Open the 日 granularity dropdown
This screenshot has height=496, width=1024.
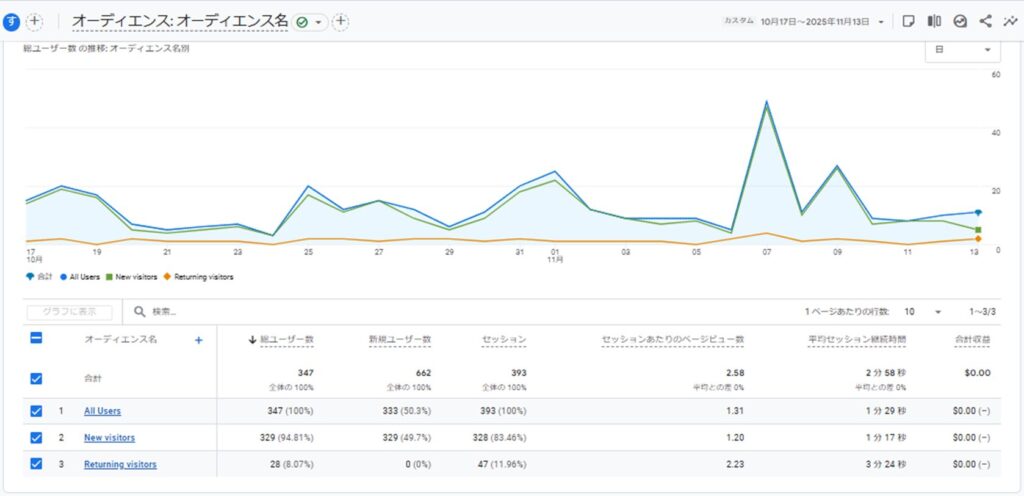963,50
